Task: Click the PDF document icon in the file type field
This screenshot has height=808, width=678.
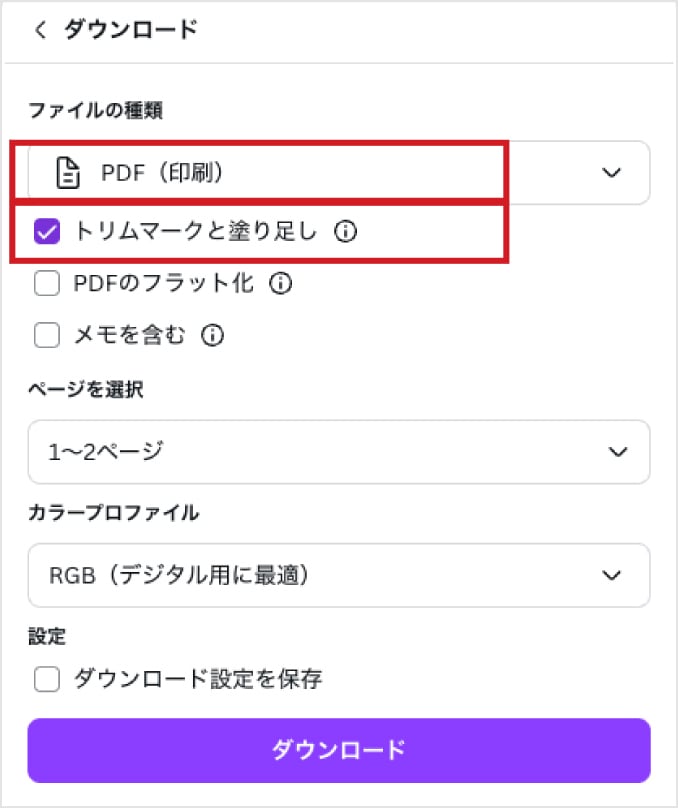Action: [x=66, y=172]
